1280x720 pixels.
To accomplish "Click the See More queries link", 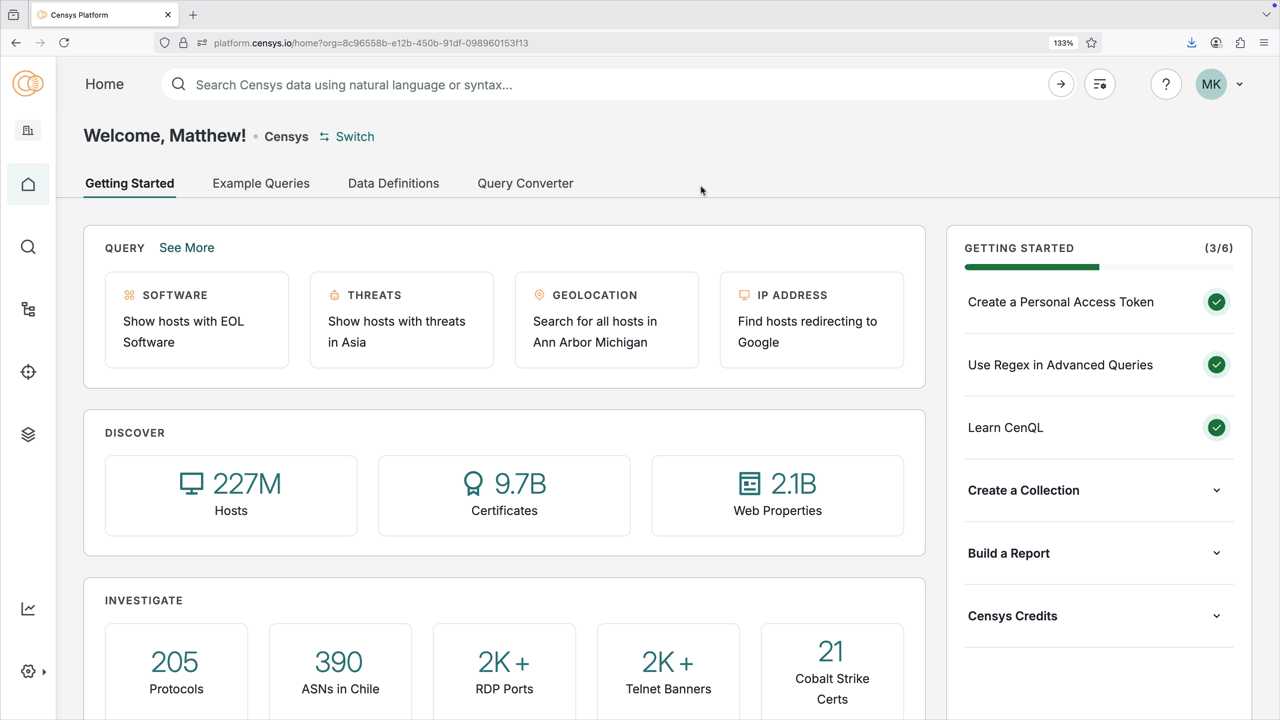I will tap(187, 248).
